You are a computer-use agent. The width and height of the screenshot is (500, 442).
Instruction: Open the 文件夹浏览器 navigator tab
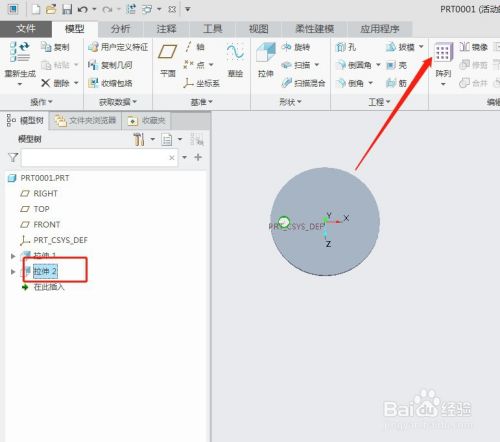tap(85, 120)
